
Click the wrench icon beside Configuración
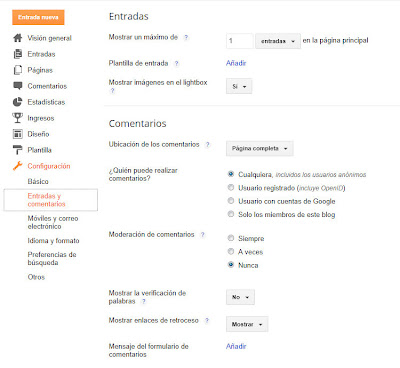(x=18, y=166)
